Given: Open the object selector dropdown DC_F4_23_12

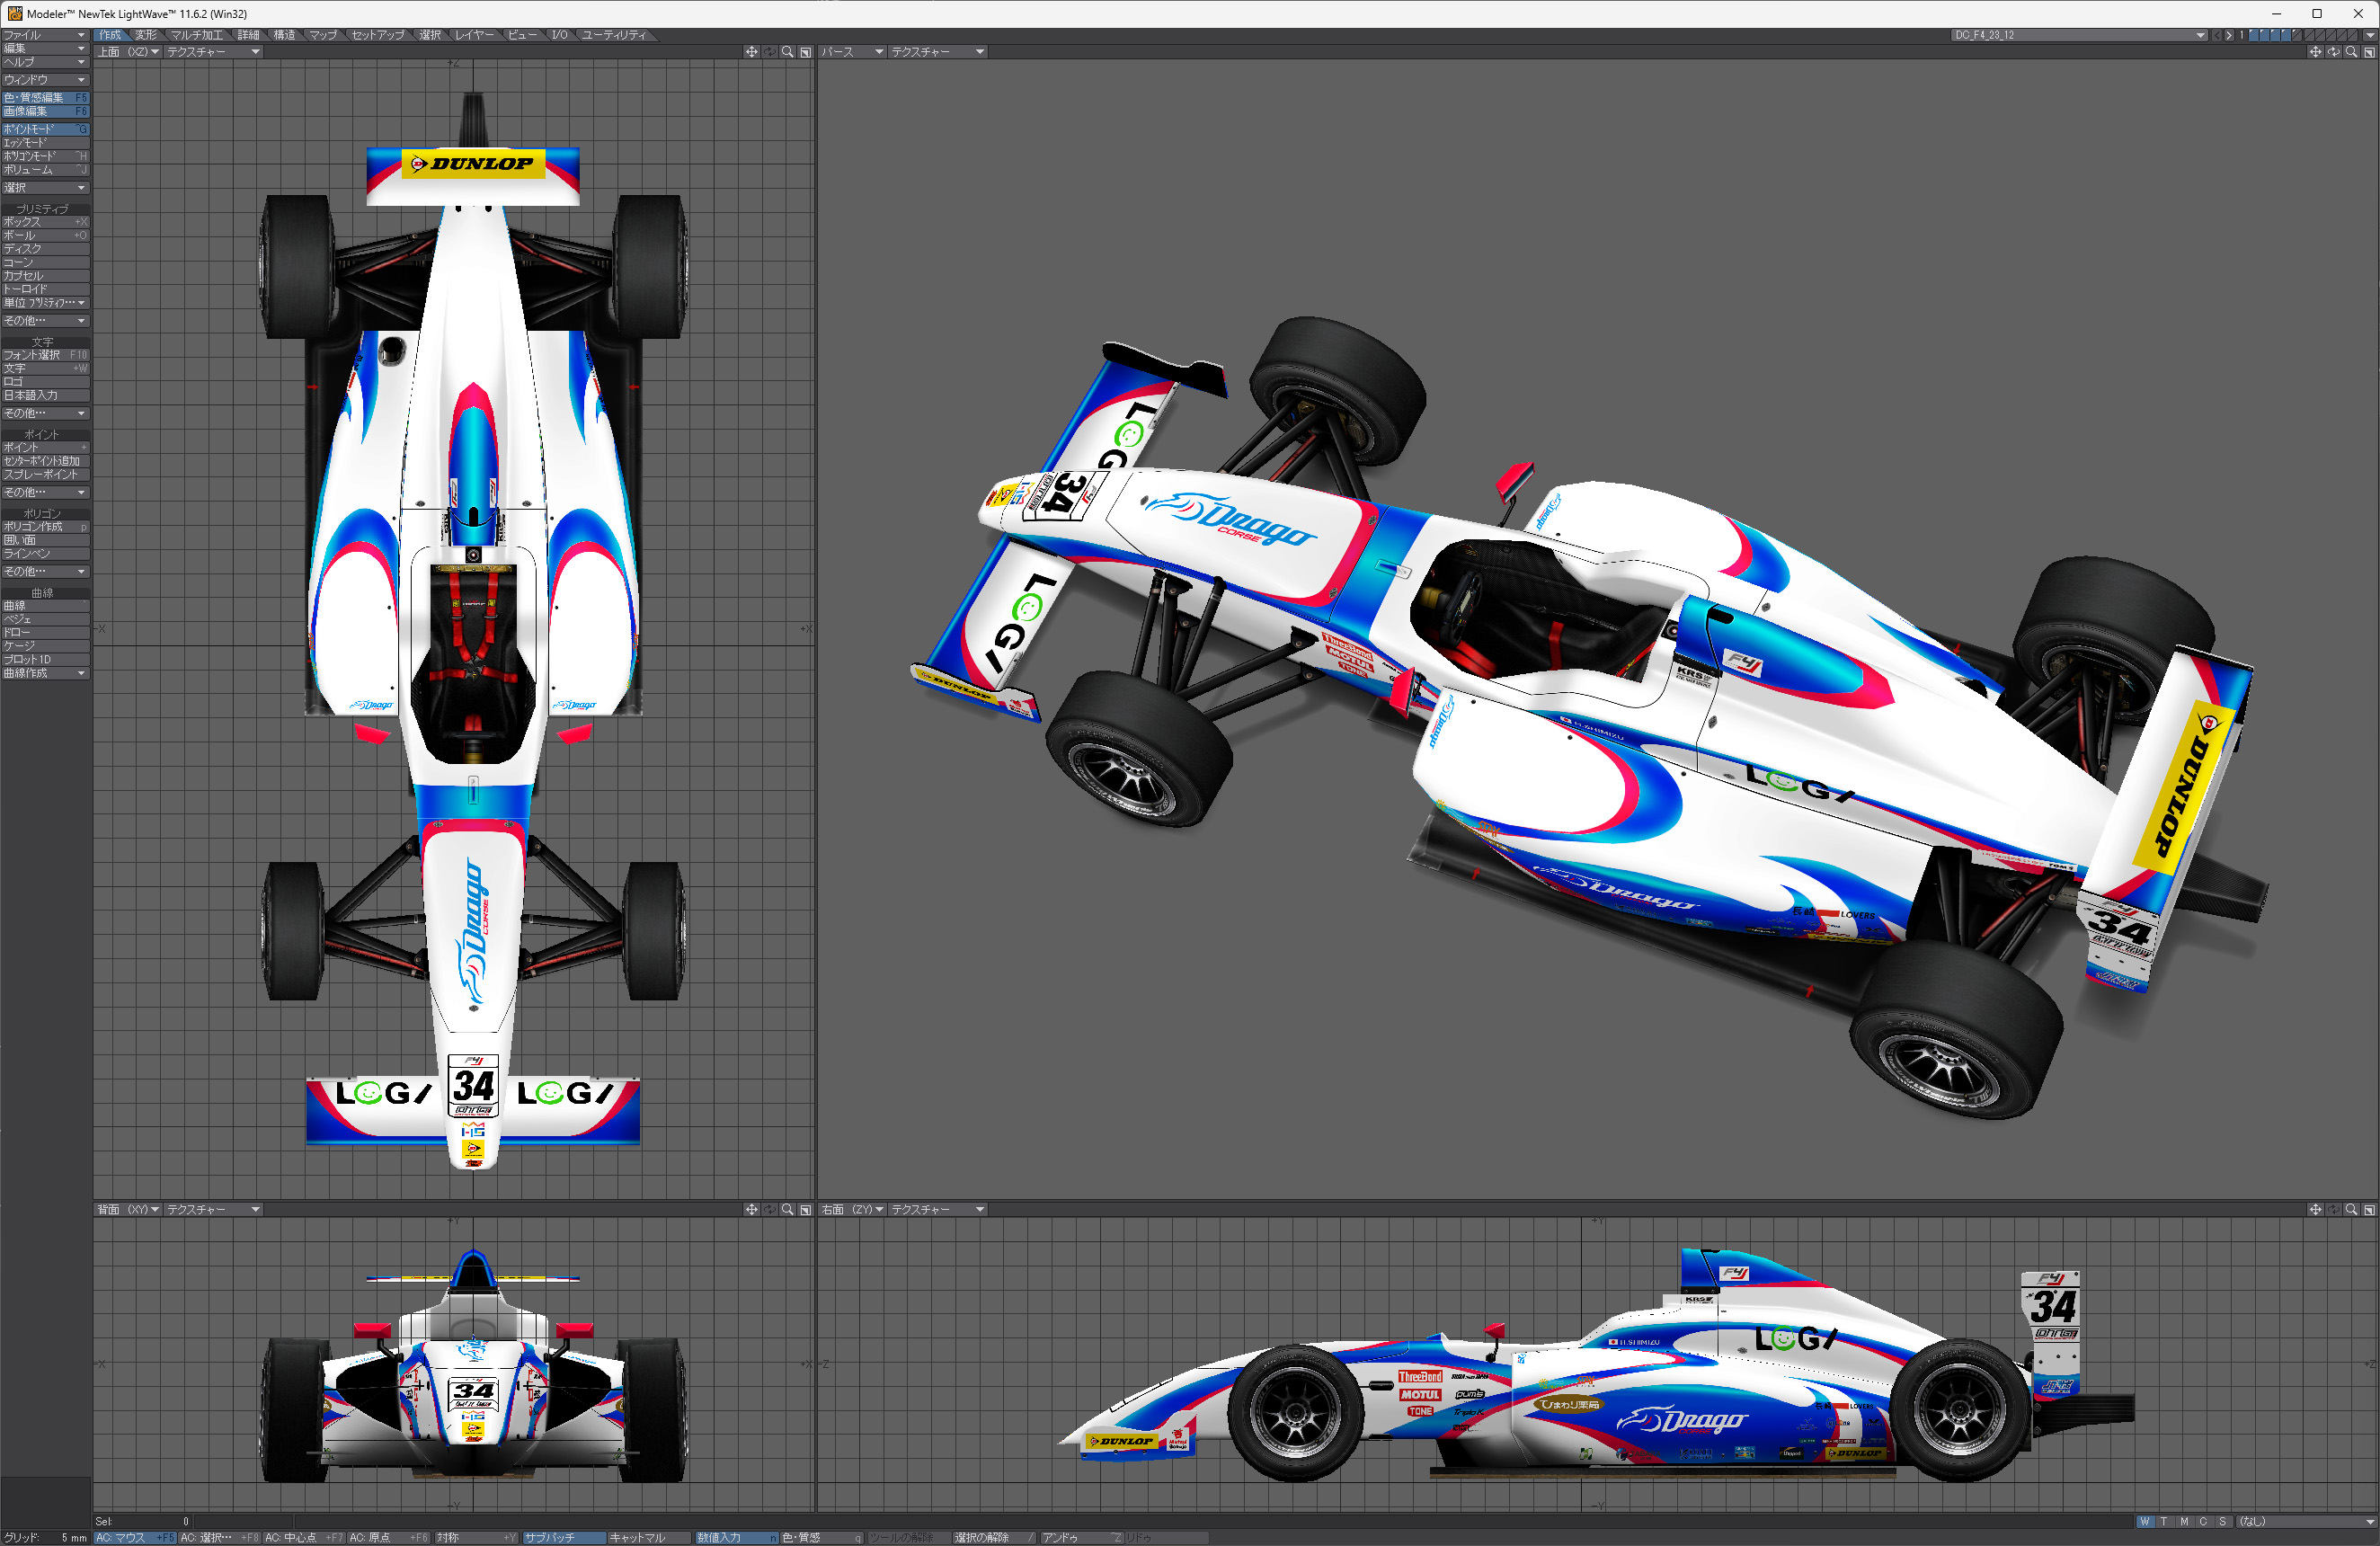Looking at the screenshot, I should tap(2080, 35).
